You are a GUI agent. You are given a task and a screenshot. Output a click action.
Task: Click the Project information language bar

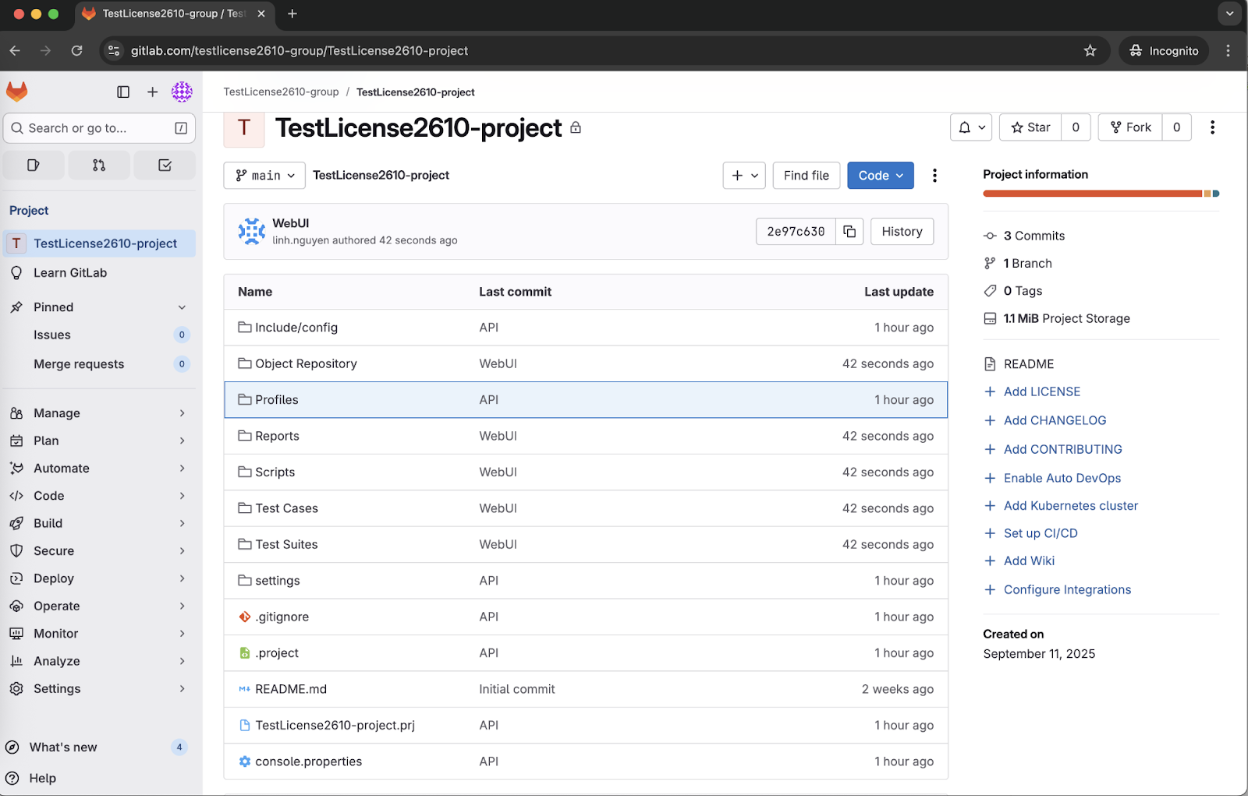point(1100,195)
